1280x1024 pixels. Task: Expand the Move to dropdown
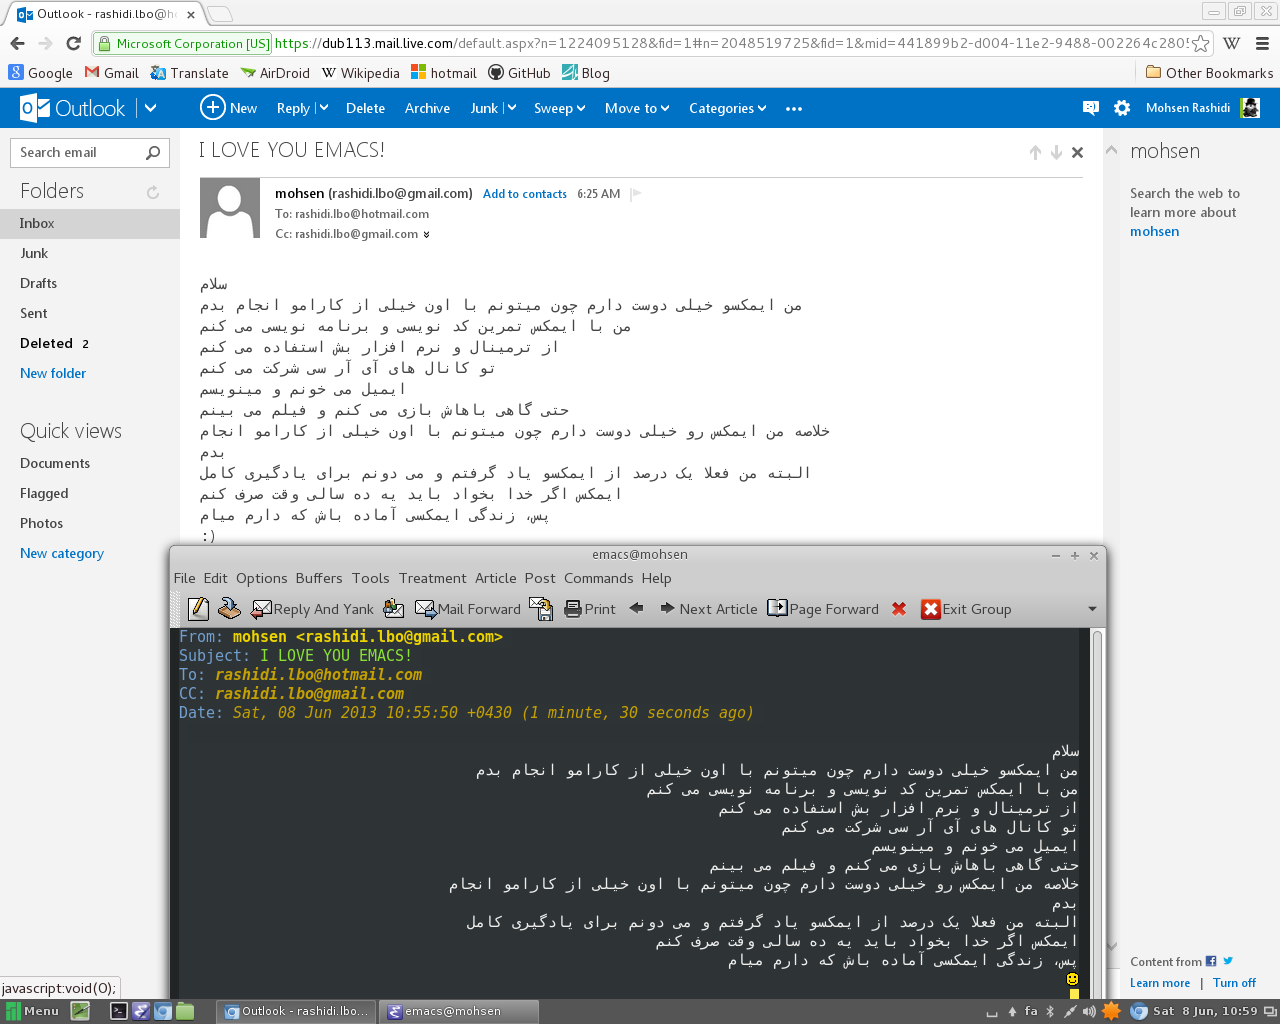(x=637, y=108)
